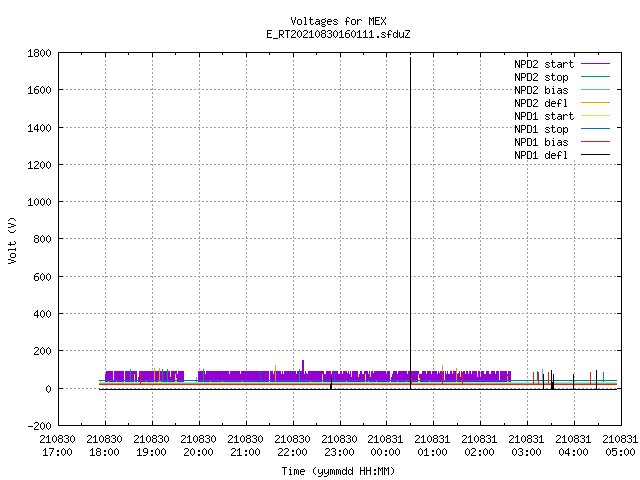Image resolution: width=640 pixels, height=480 pixels.
Task: Click the 210831 04:00 time tick label
Action: 573,446
